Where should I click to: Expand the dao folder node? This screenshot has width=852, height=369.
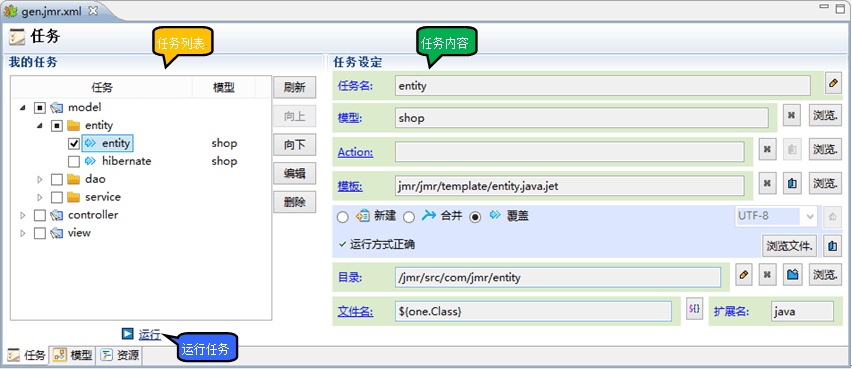tap(40, 179)
